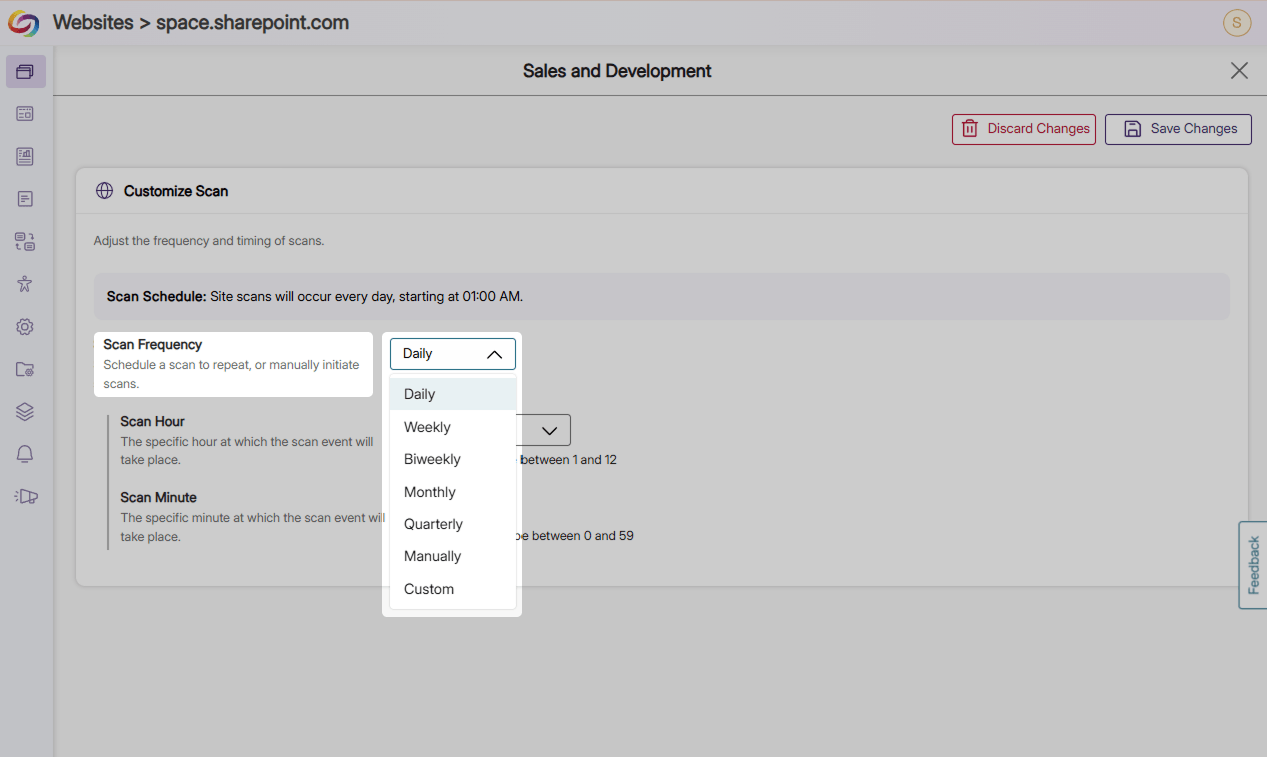
Task: Open the reports document icon
Action: click(25, 156)
